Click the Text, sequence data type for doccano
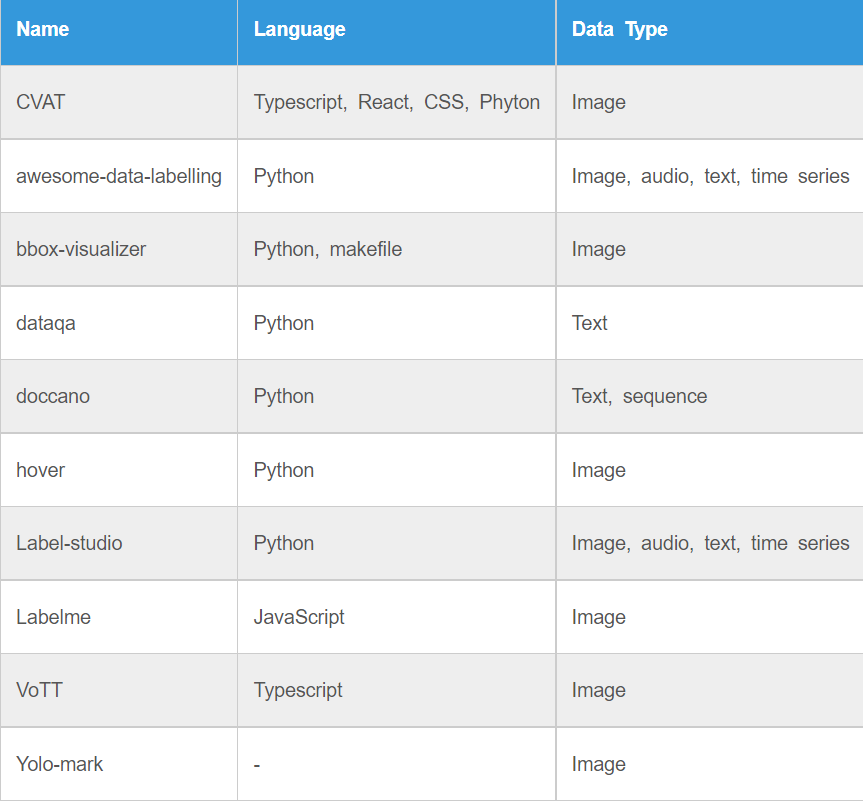The height and width of the screenshot is (802, 863). pyautogui.click(x=638, y=396)
